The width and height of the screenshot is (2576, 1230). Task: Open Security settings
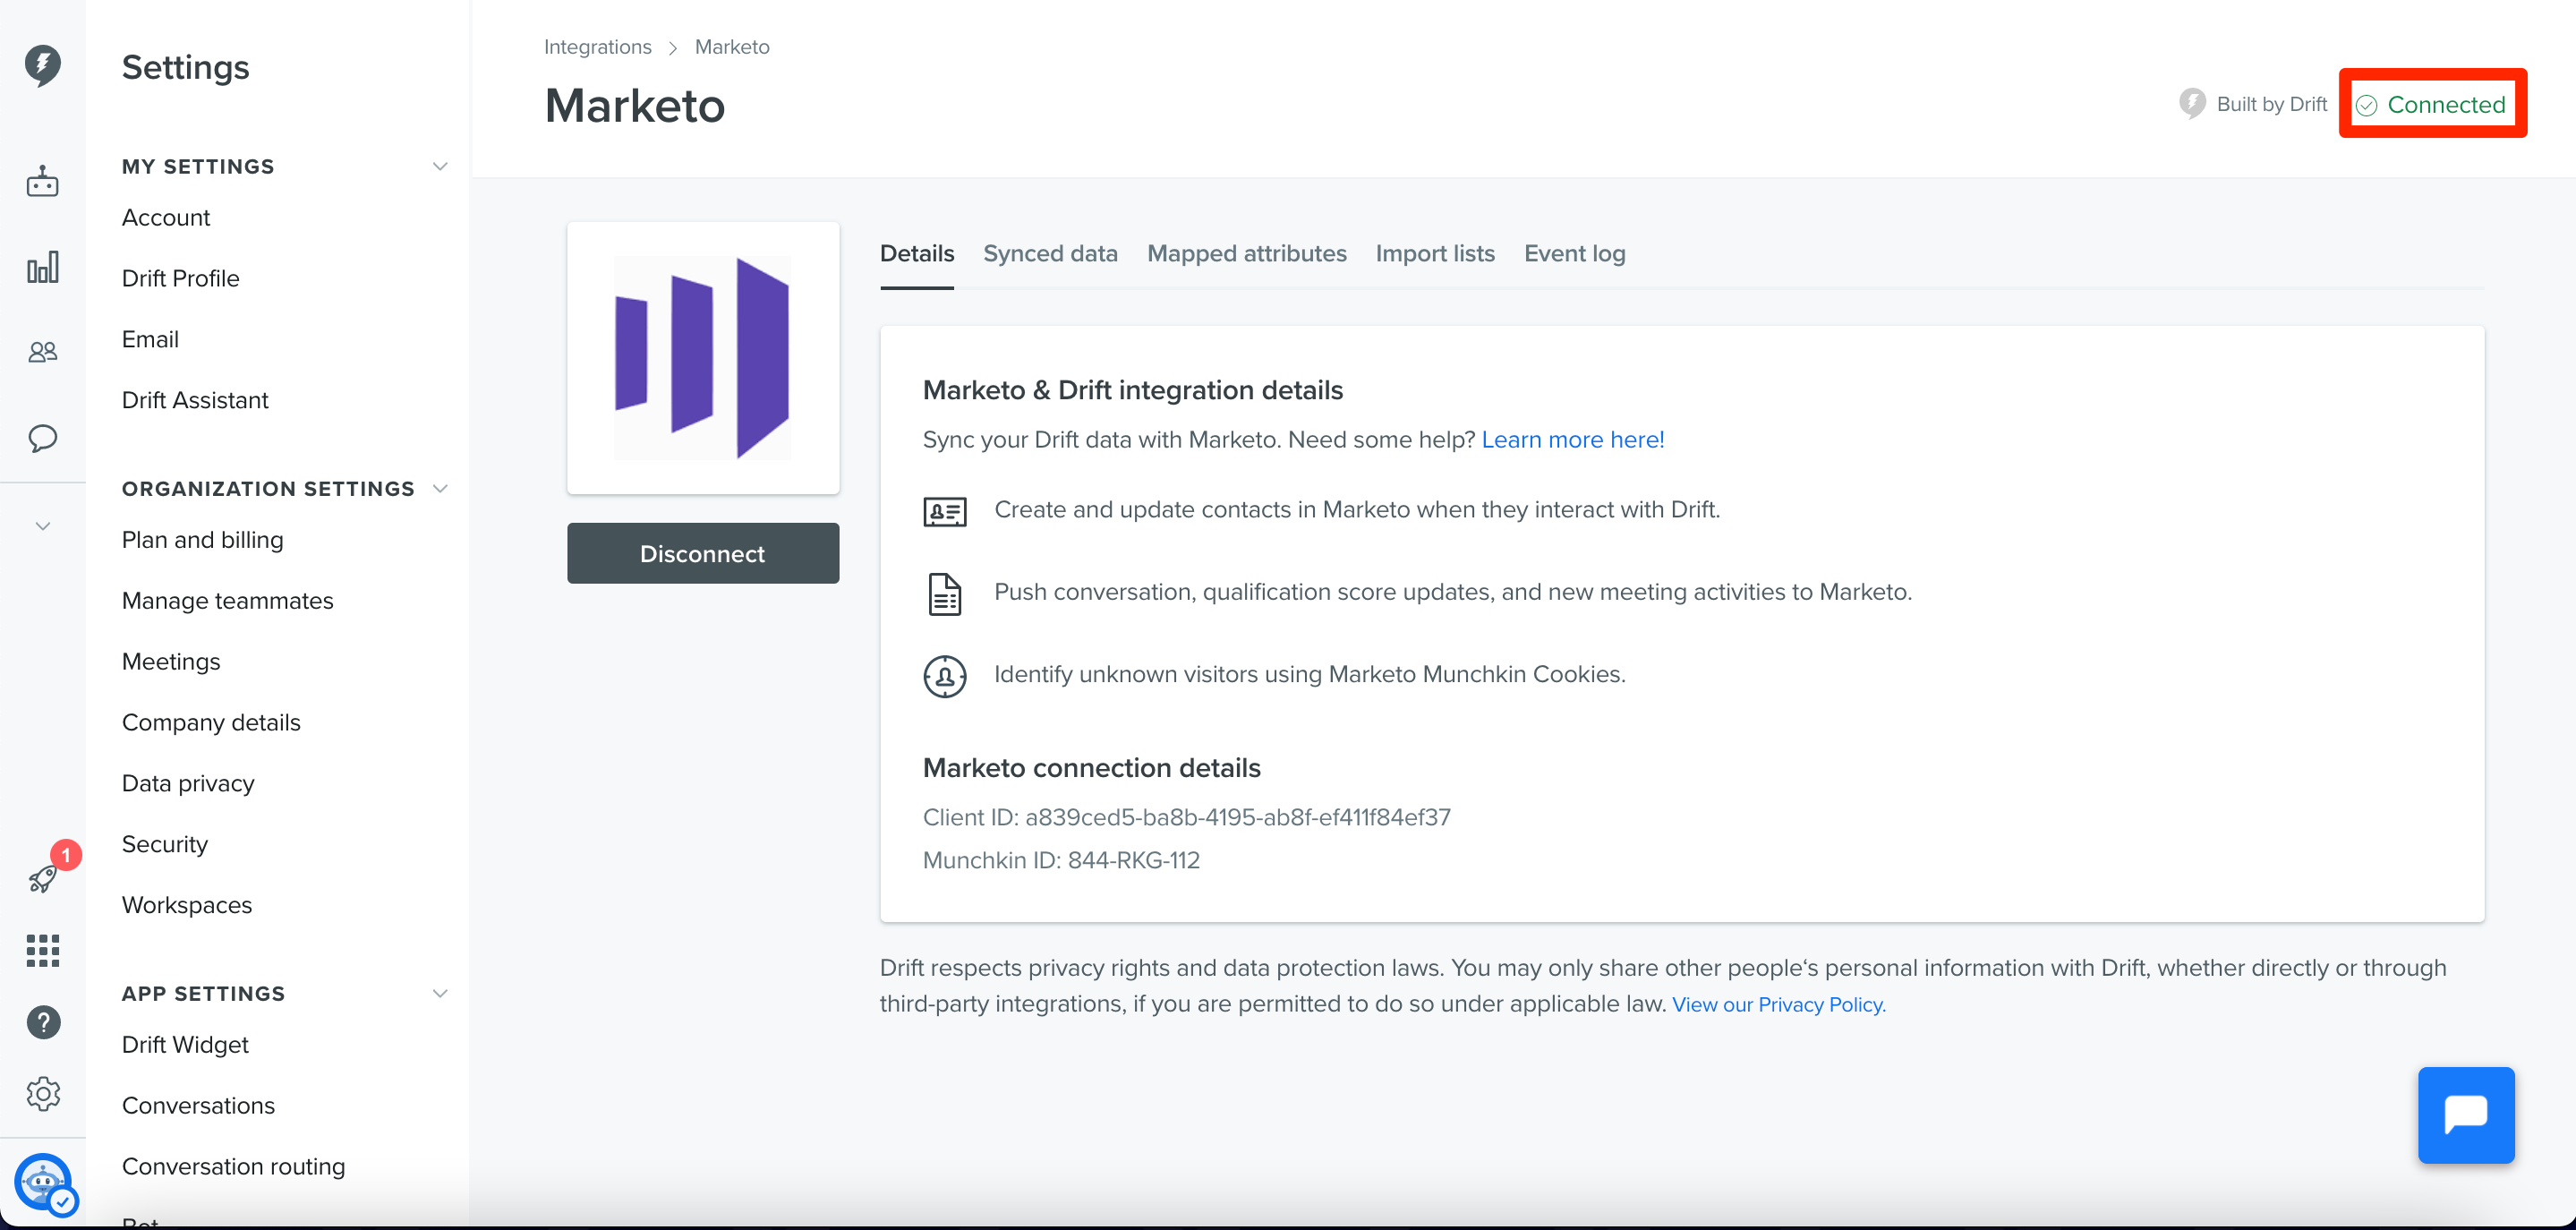tap(165, 844)
